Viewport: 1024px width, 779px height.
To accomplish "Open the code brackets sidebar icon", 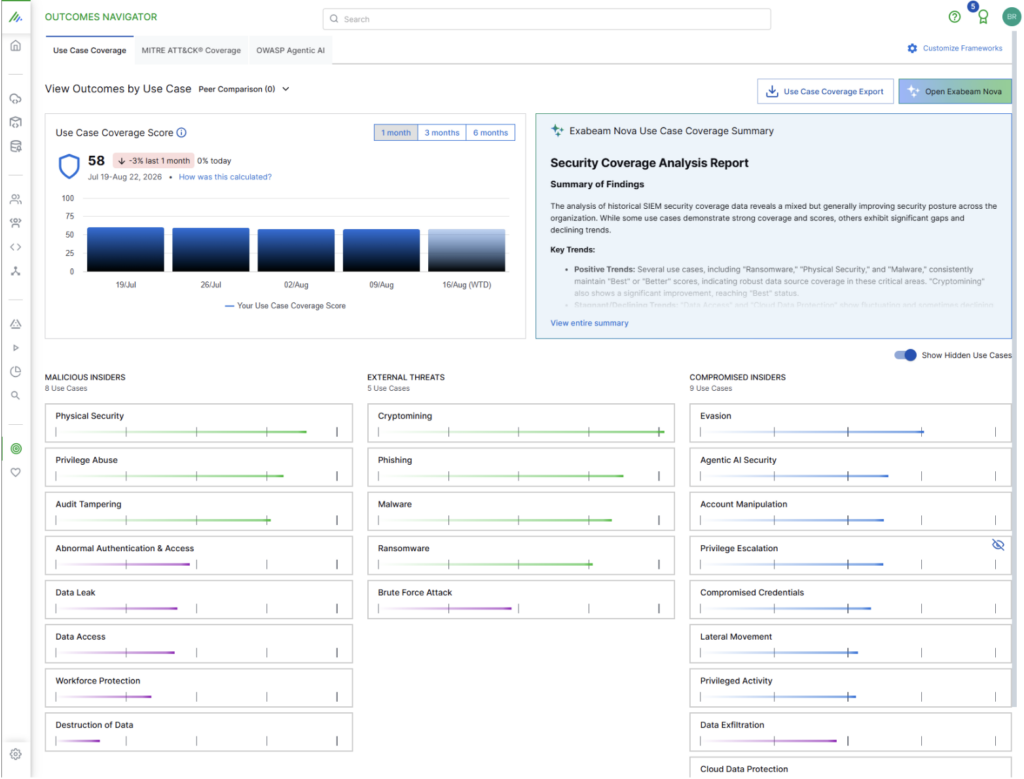I will [x=16, y=247].
